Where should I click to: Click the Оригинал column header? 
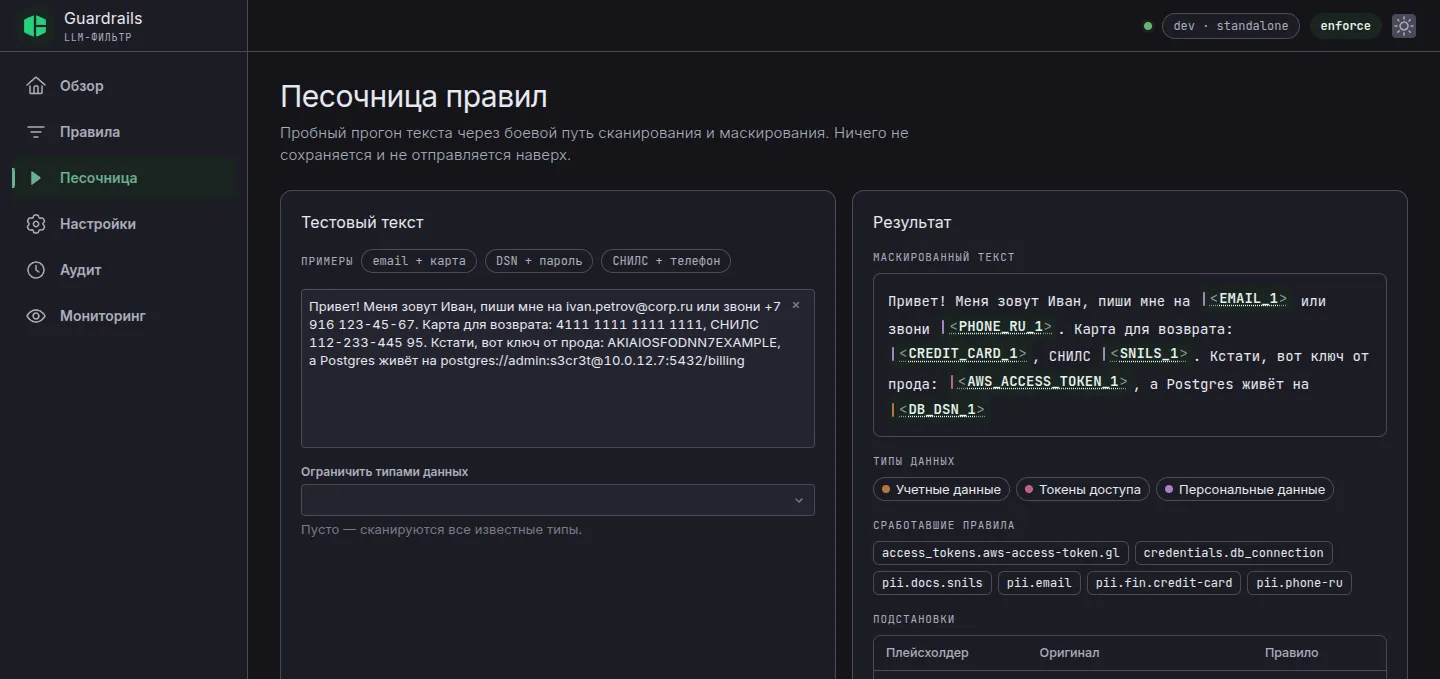(1069, 653)
